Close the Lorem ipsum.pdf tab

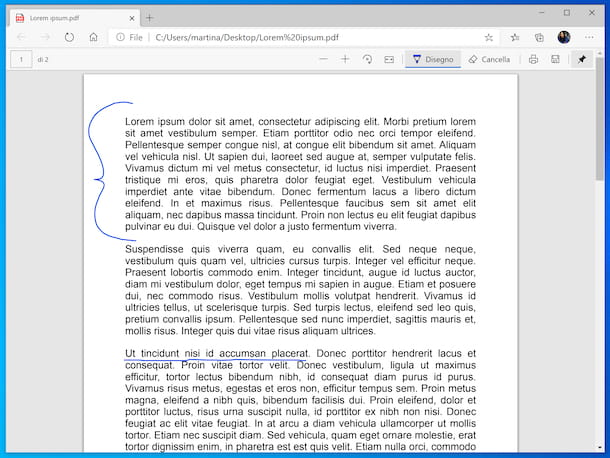132,18
